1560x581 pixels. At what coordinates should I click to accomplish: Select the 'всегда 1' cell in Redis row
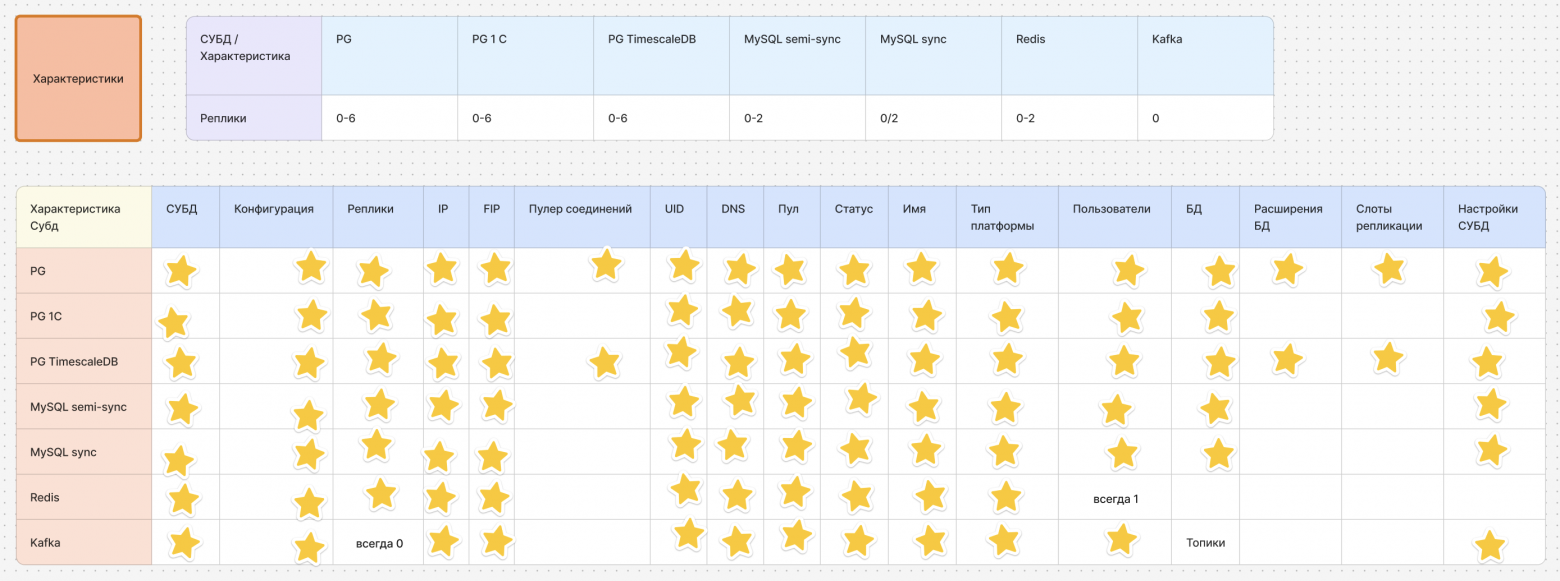click(x=1115, y=497)
